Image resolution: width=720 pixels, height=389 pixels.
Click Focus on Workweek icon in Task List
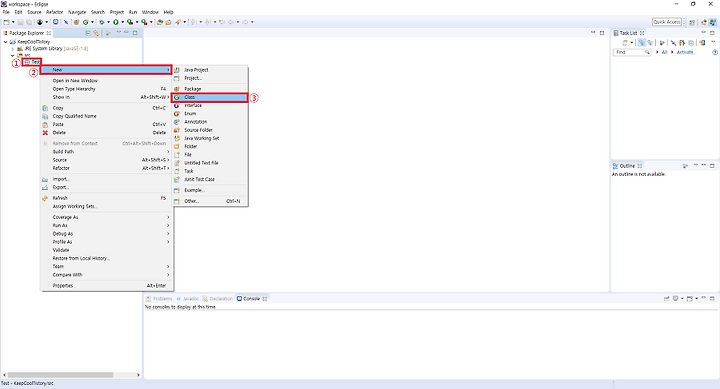click(x=662, y=42)
